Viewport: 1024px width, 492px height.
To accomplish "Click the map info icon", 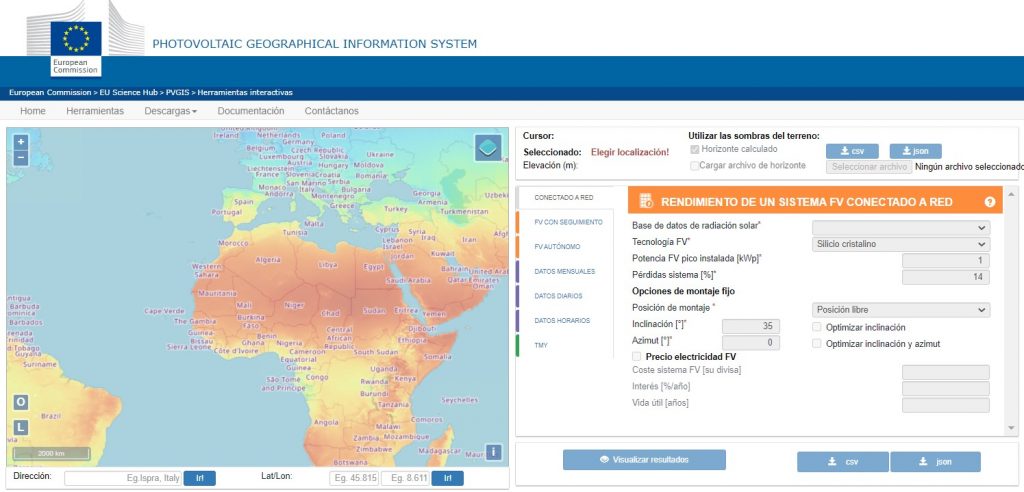I will [492, 452].
